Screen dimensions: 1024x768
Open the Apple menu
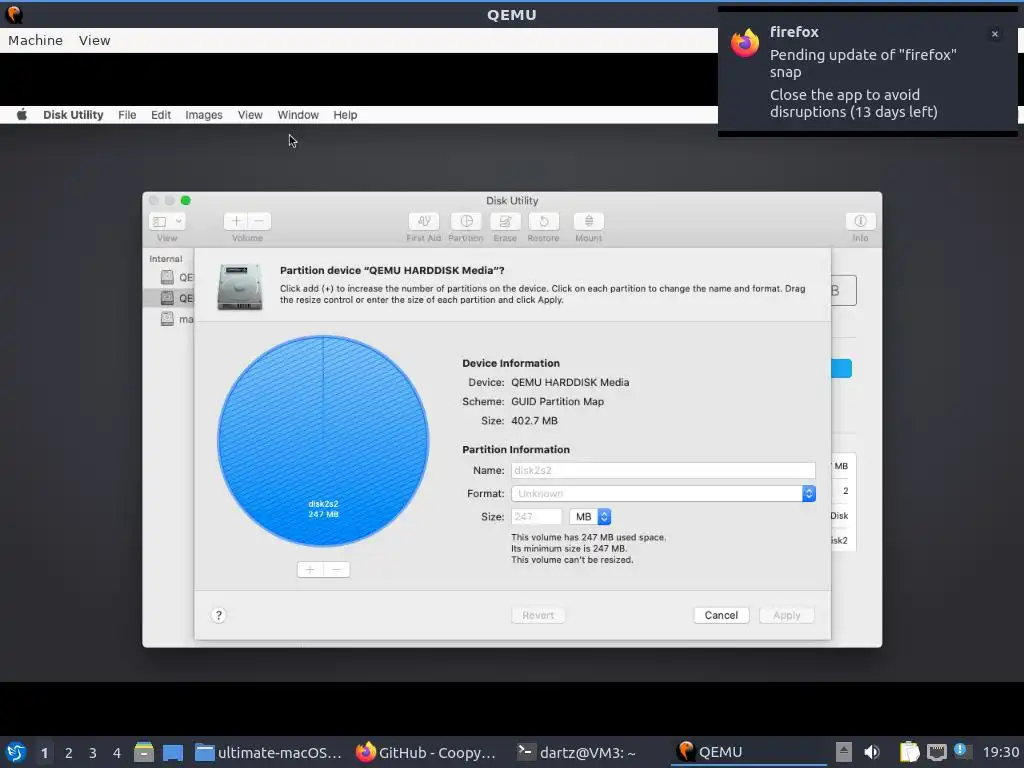[22, 115]
